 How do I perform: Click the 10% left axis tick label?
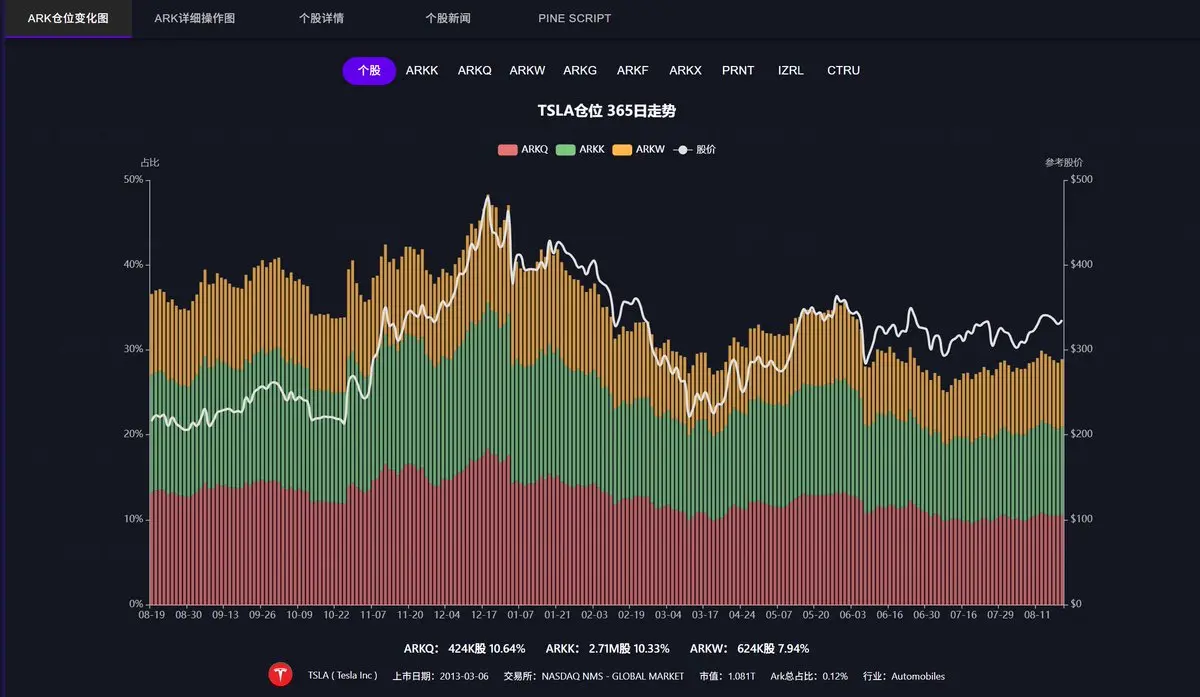(133, 519)
